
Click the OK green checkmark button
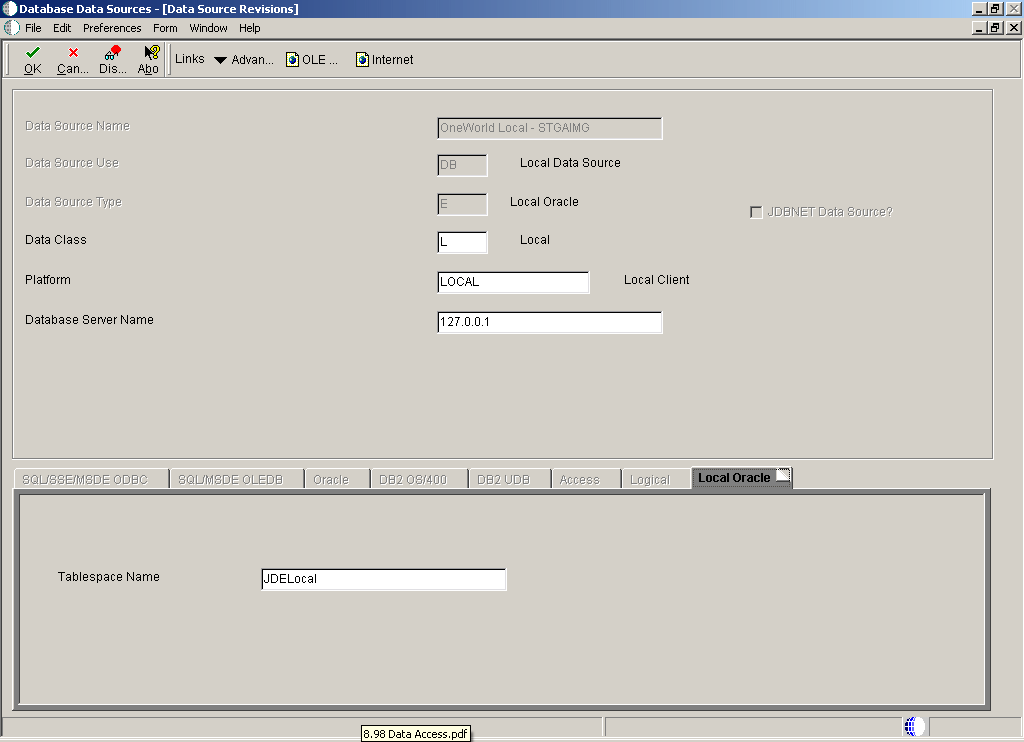tap(33, 59)
